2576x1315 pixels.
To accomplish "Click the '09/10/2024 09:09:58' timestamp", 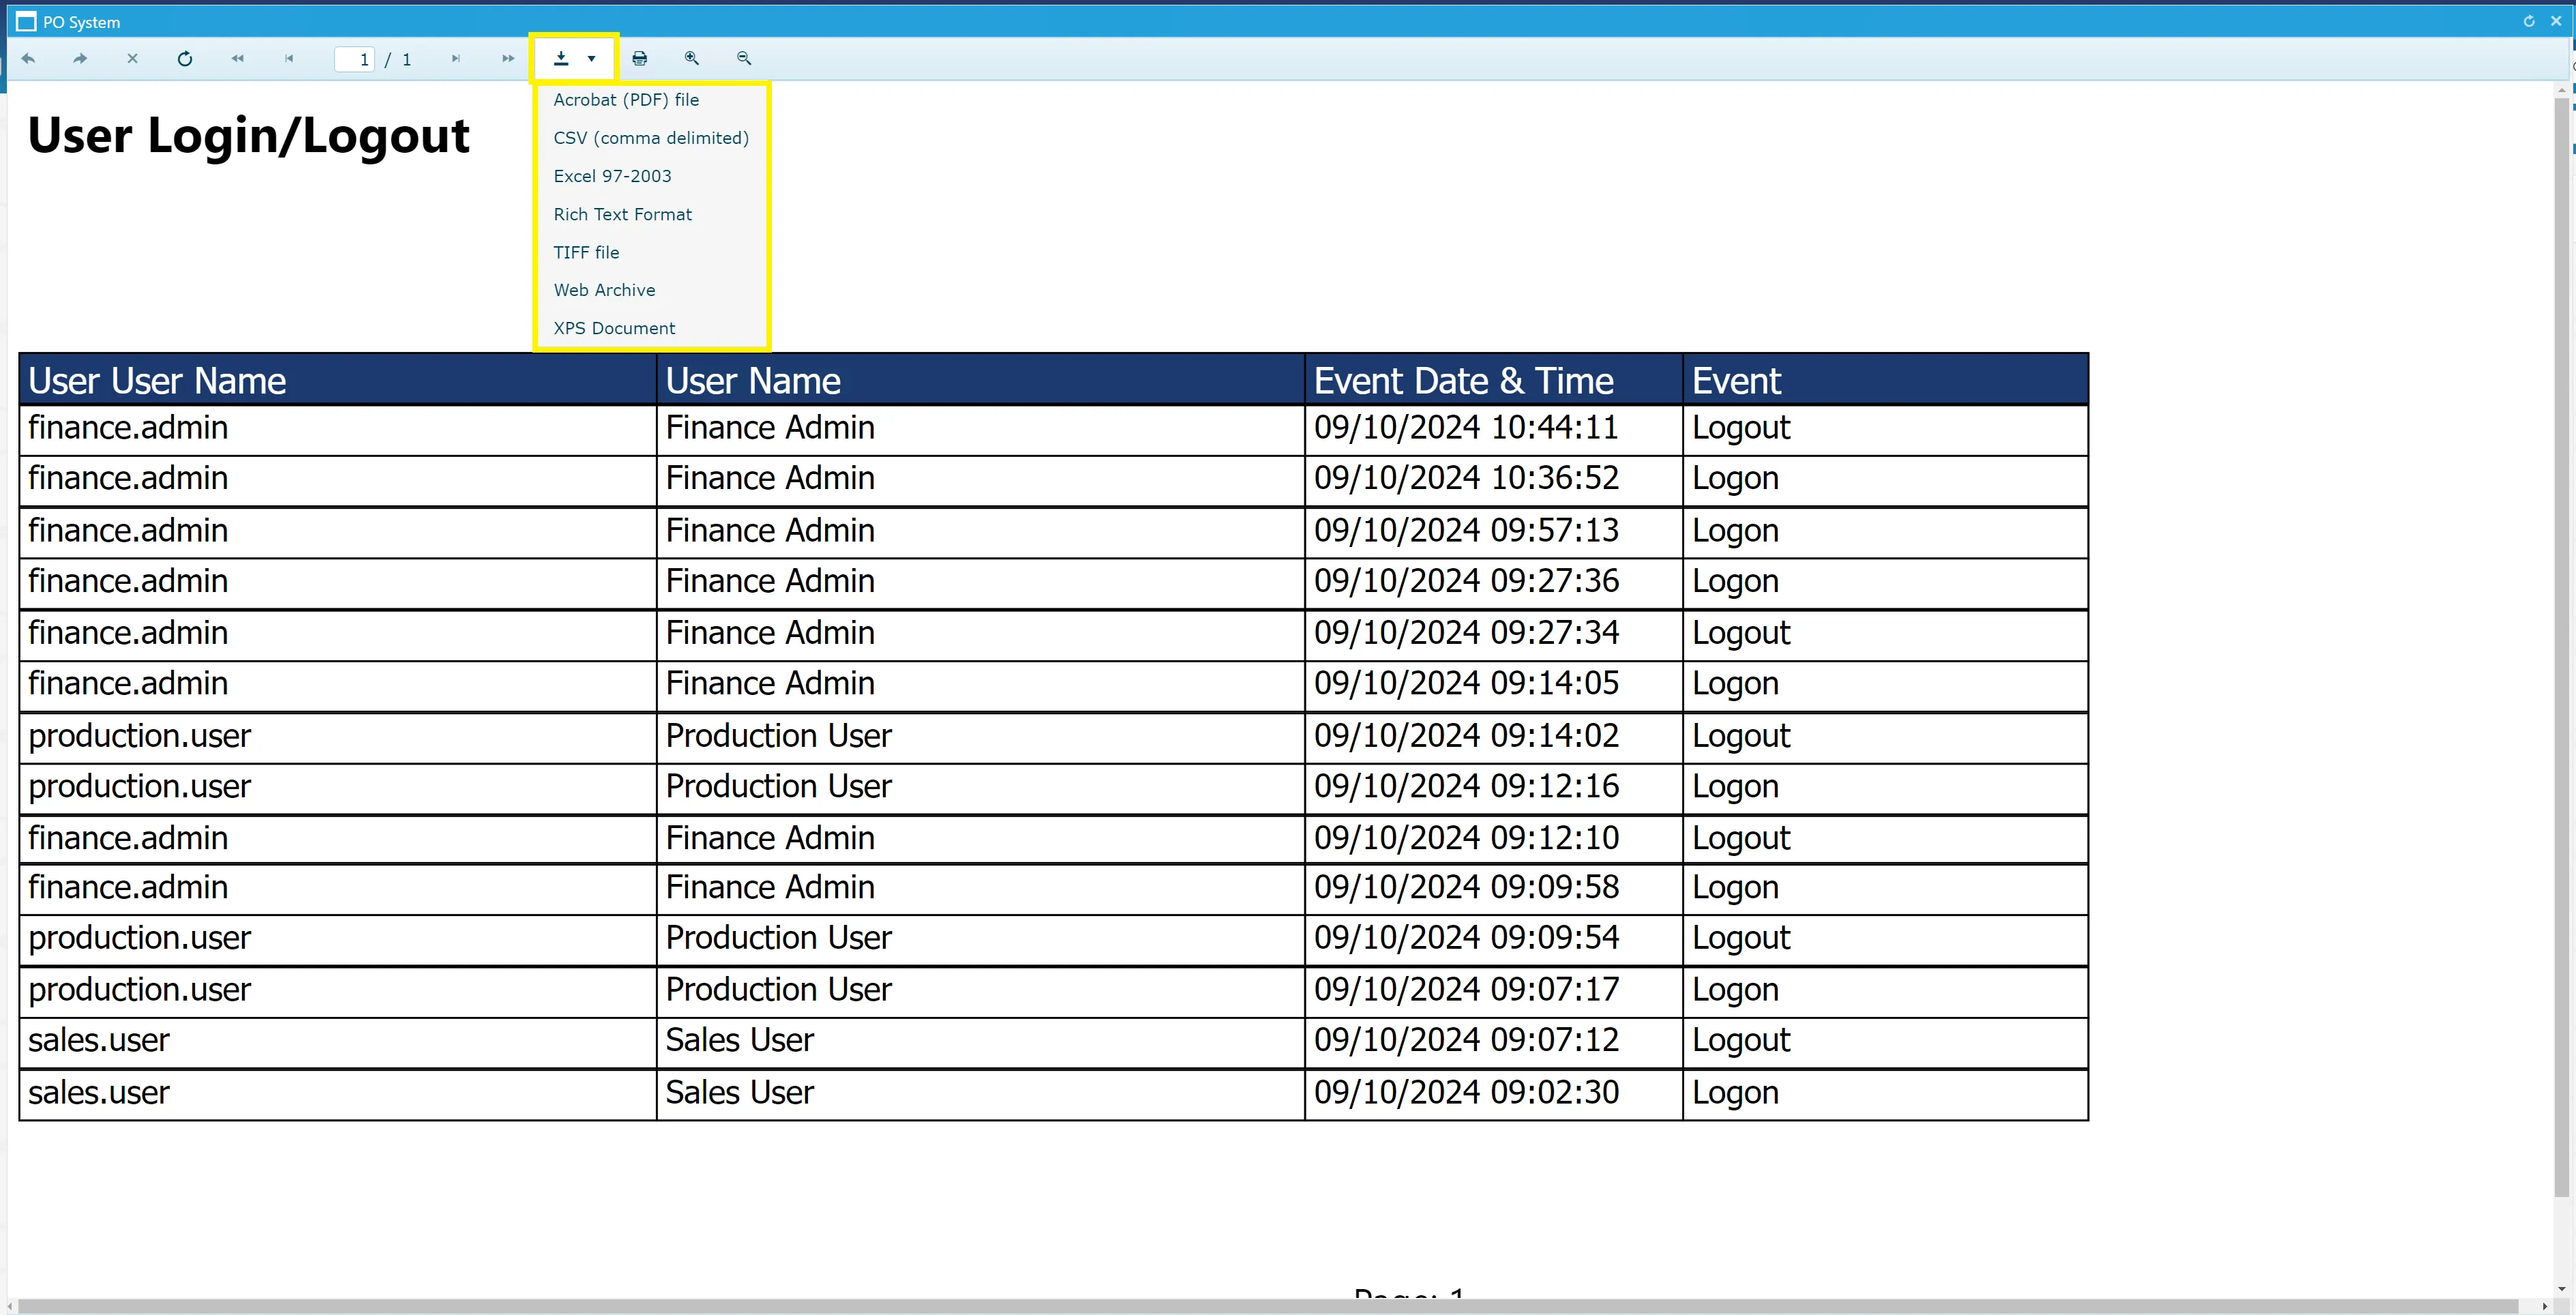I will tap(1466, 888).
